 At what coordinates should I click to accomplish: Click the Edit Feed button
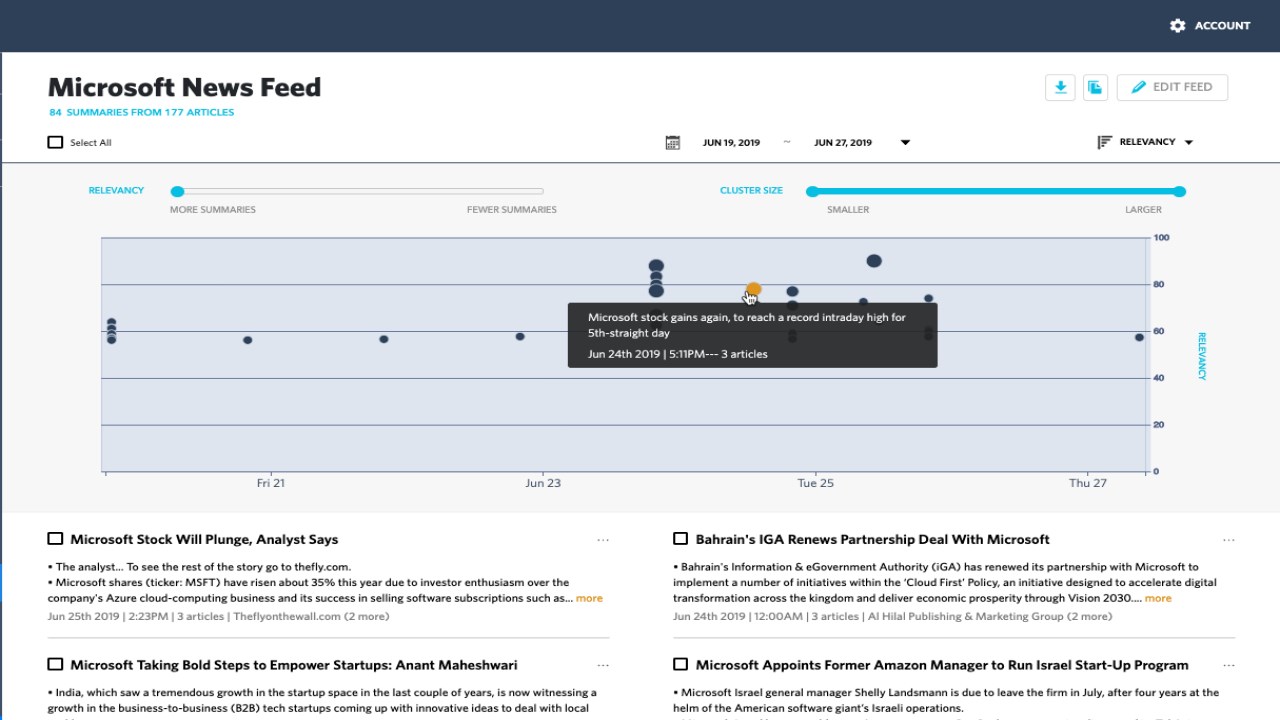[1172, 87]
